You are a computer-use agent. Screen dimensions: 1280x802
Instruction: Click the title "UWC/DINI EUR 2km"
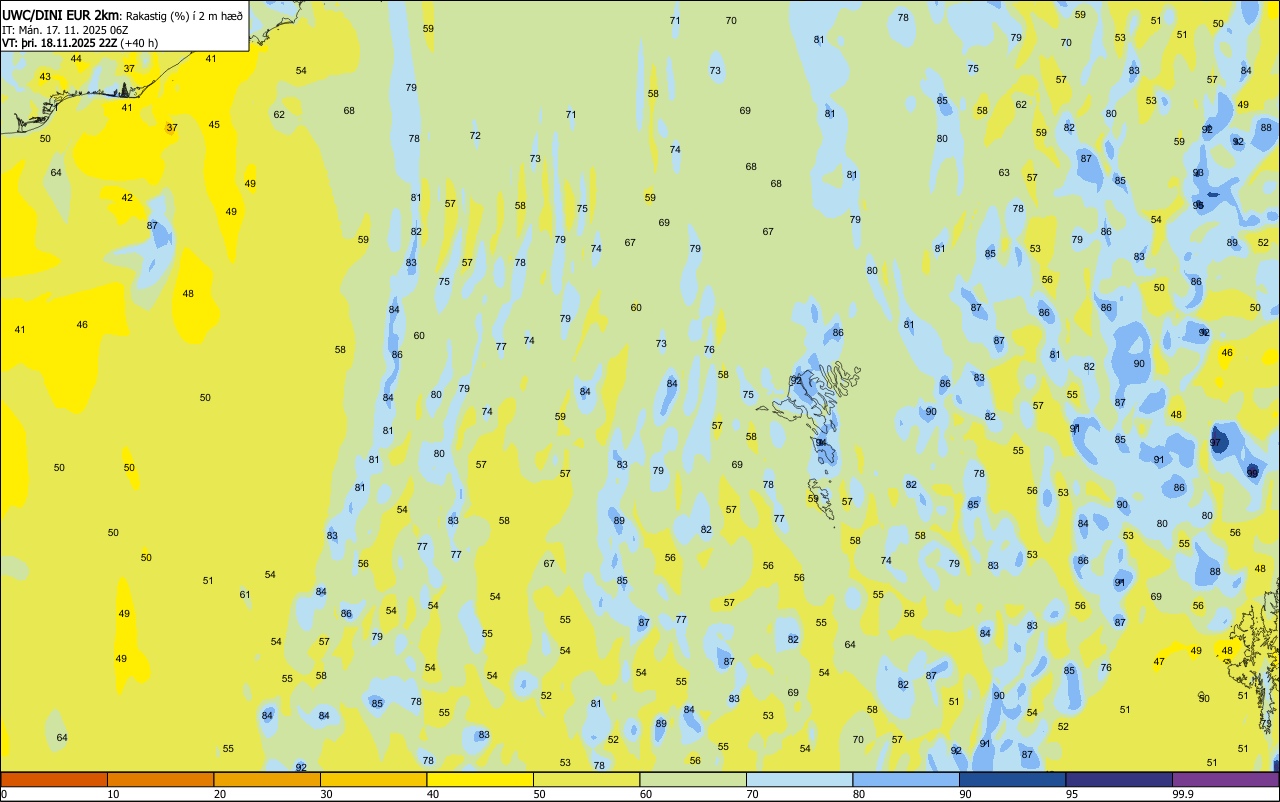61,15
